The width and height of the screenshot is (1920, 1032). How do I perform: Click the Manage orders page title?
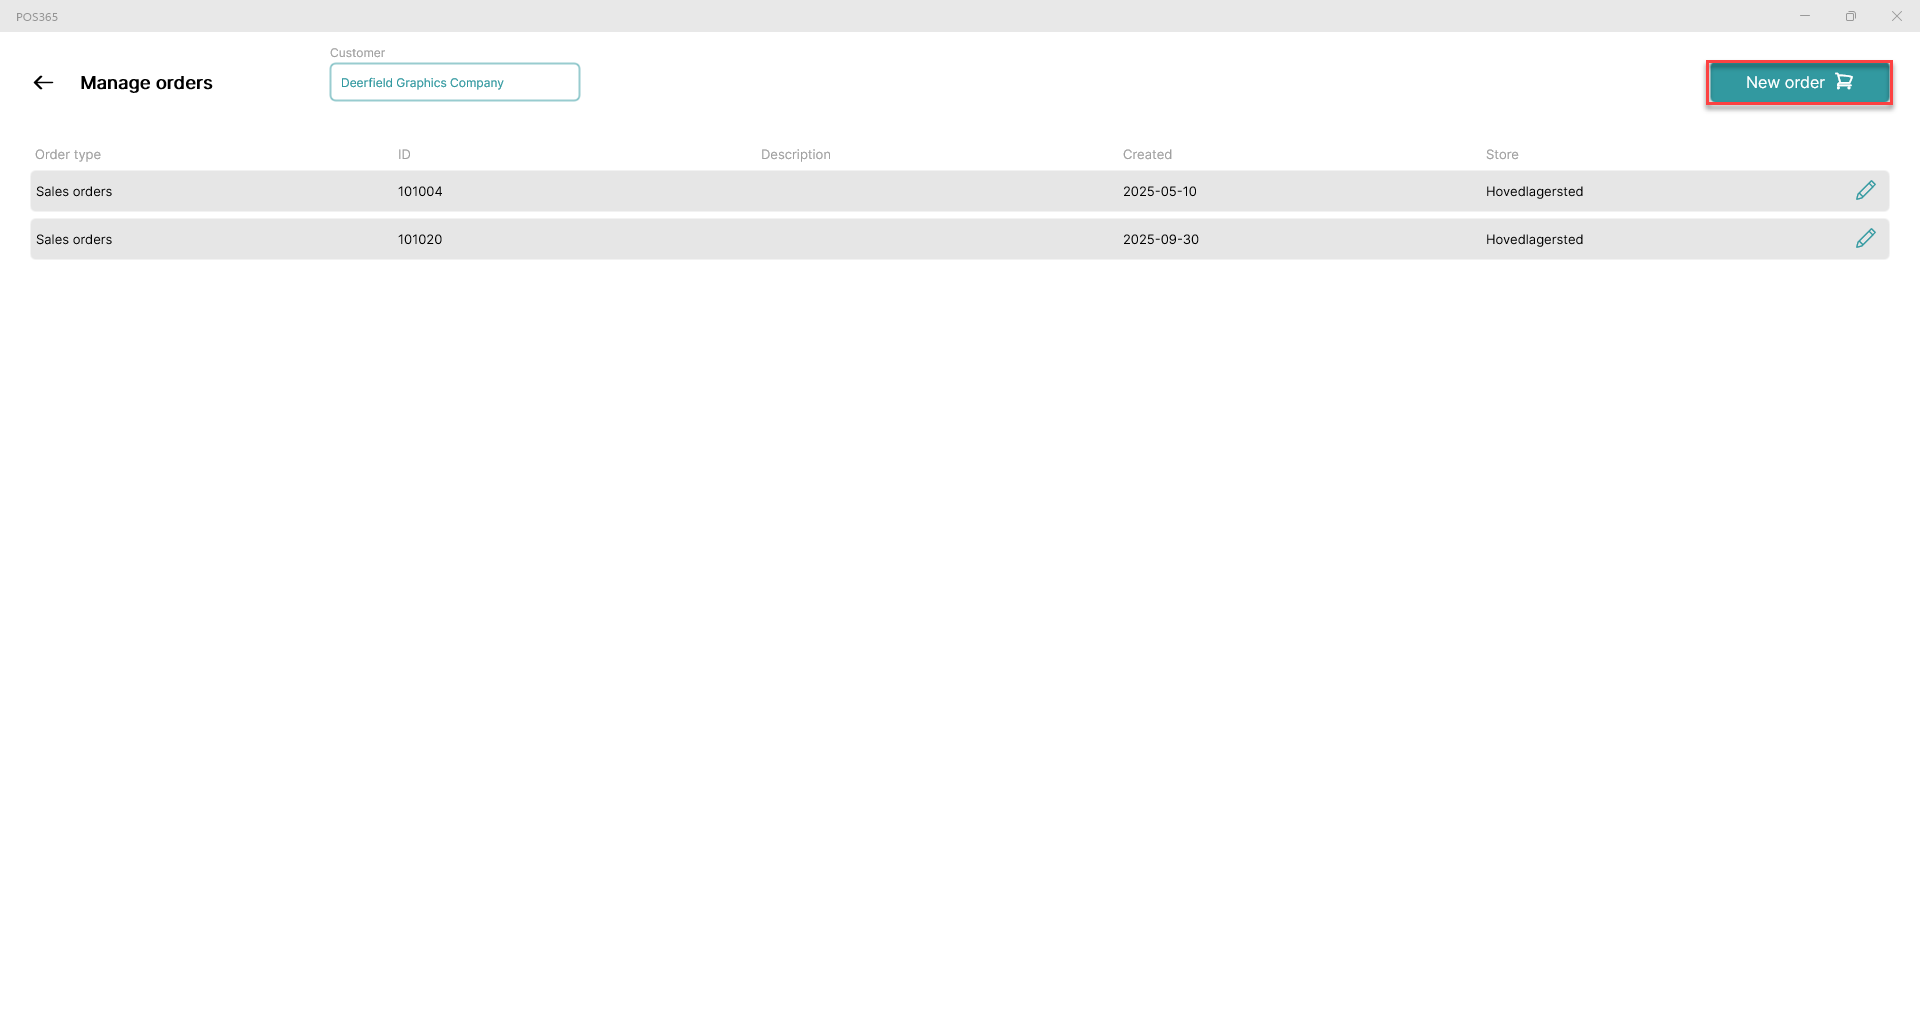tap(146, 83)
